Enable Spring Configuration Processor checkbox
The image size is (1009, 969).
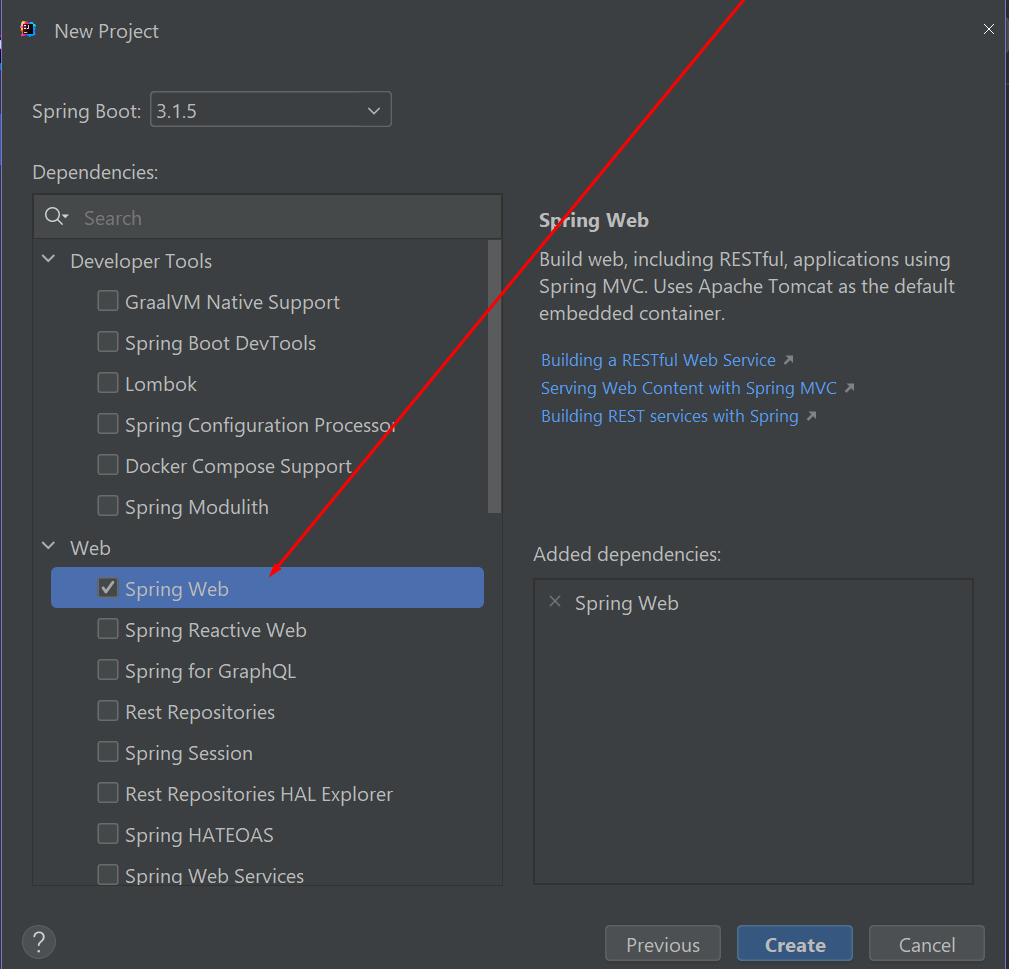pyautogui.click(x=107, y=424)
